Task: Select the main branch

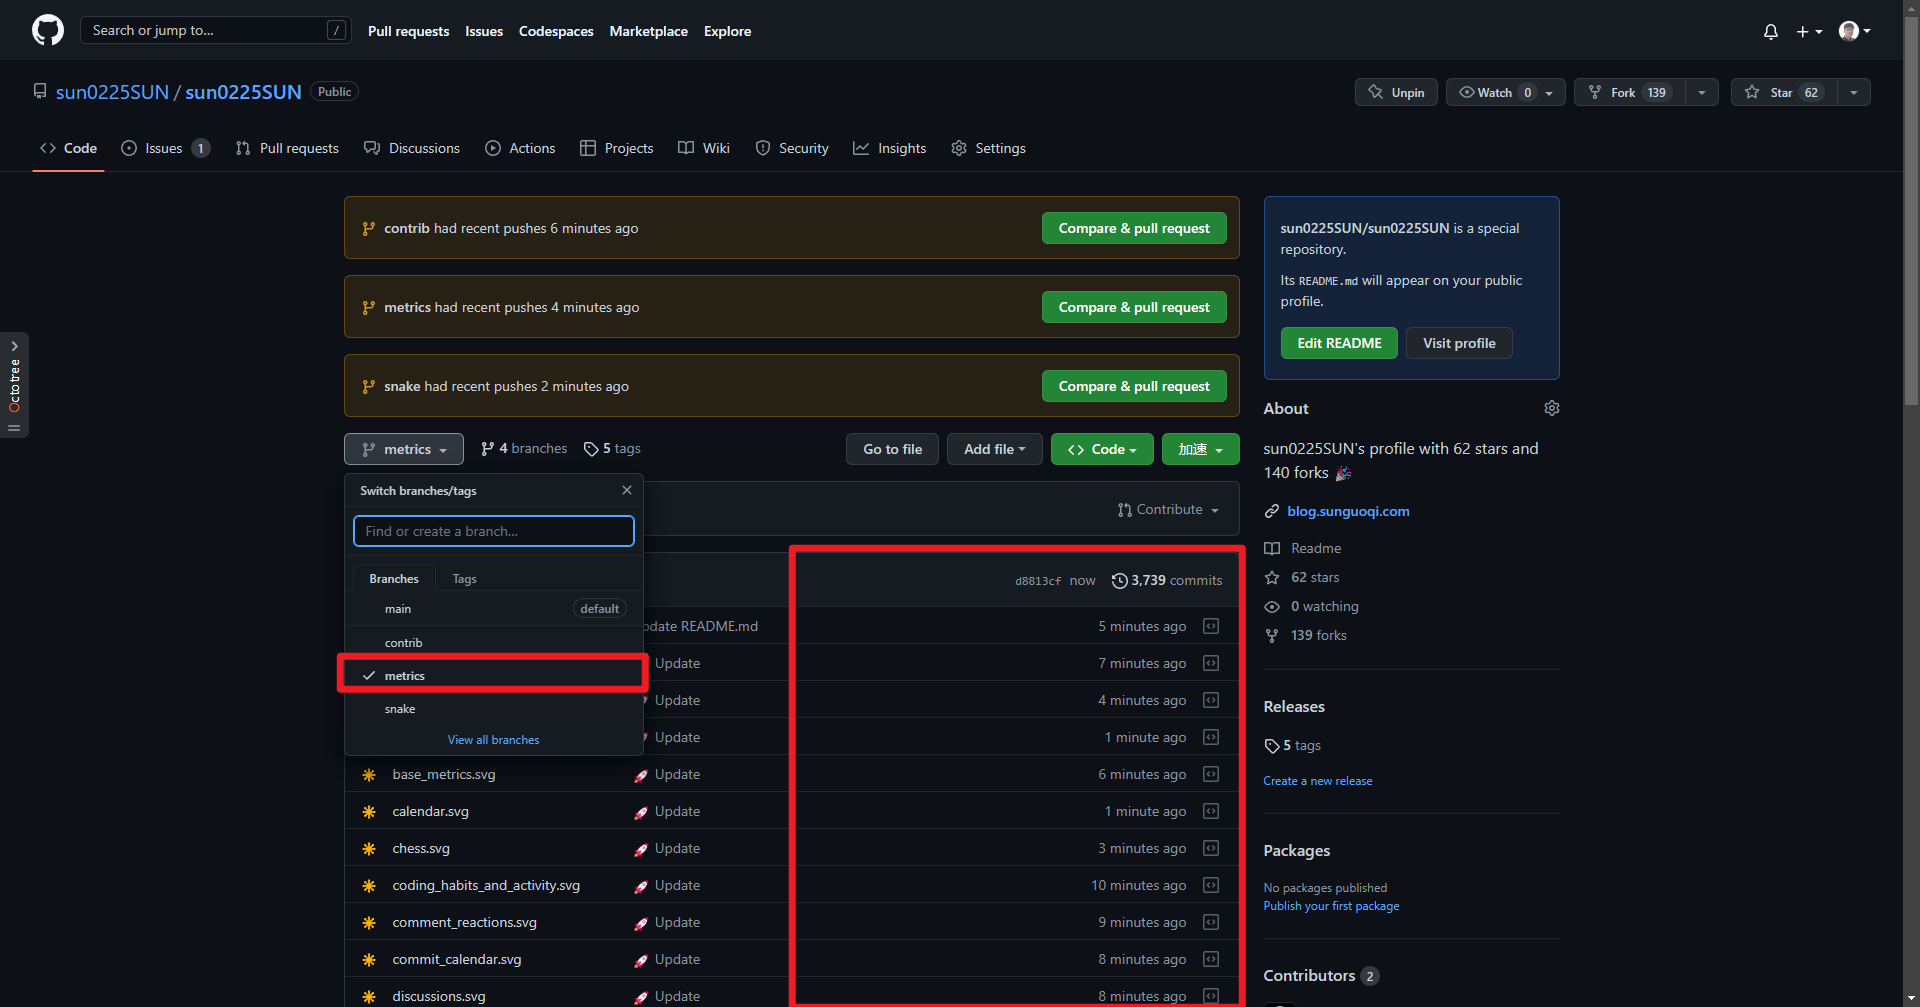Action: [494, 609]
